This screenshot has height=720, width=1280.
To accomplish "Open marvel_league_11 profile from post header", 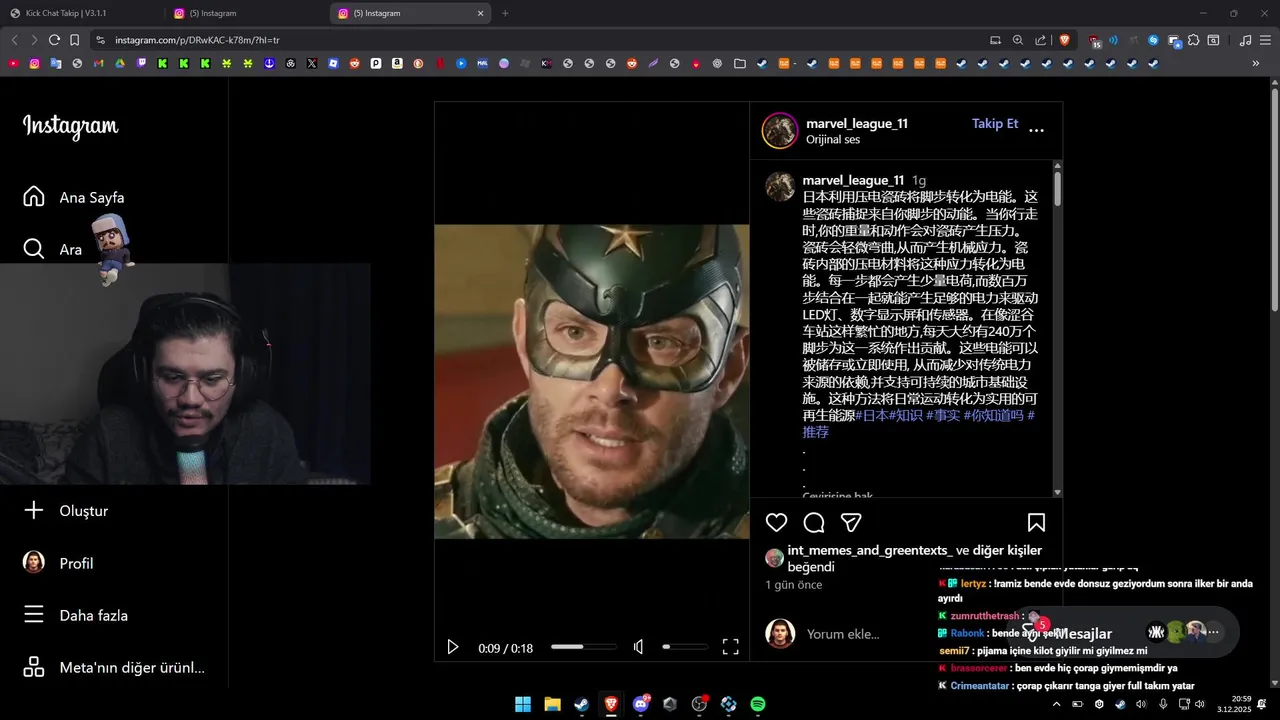I will (x=857, y=124).
